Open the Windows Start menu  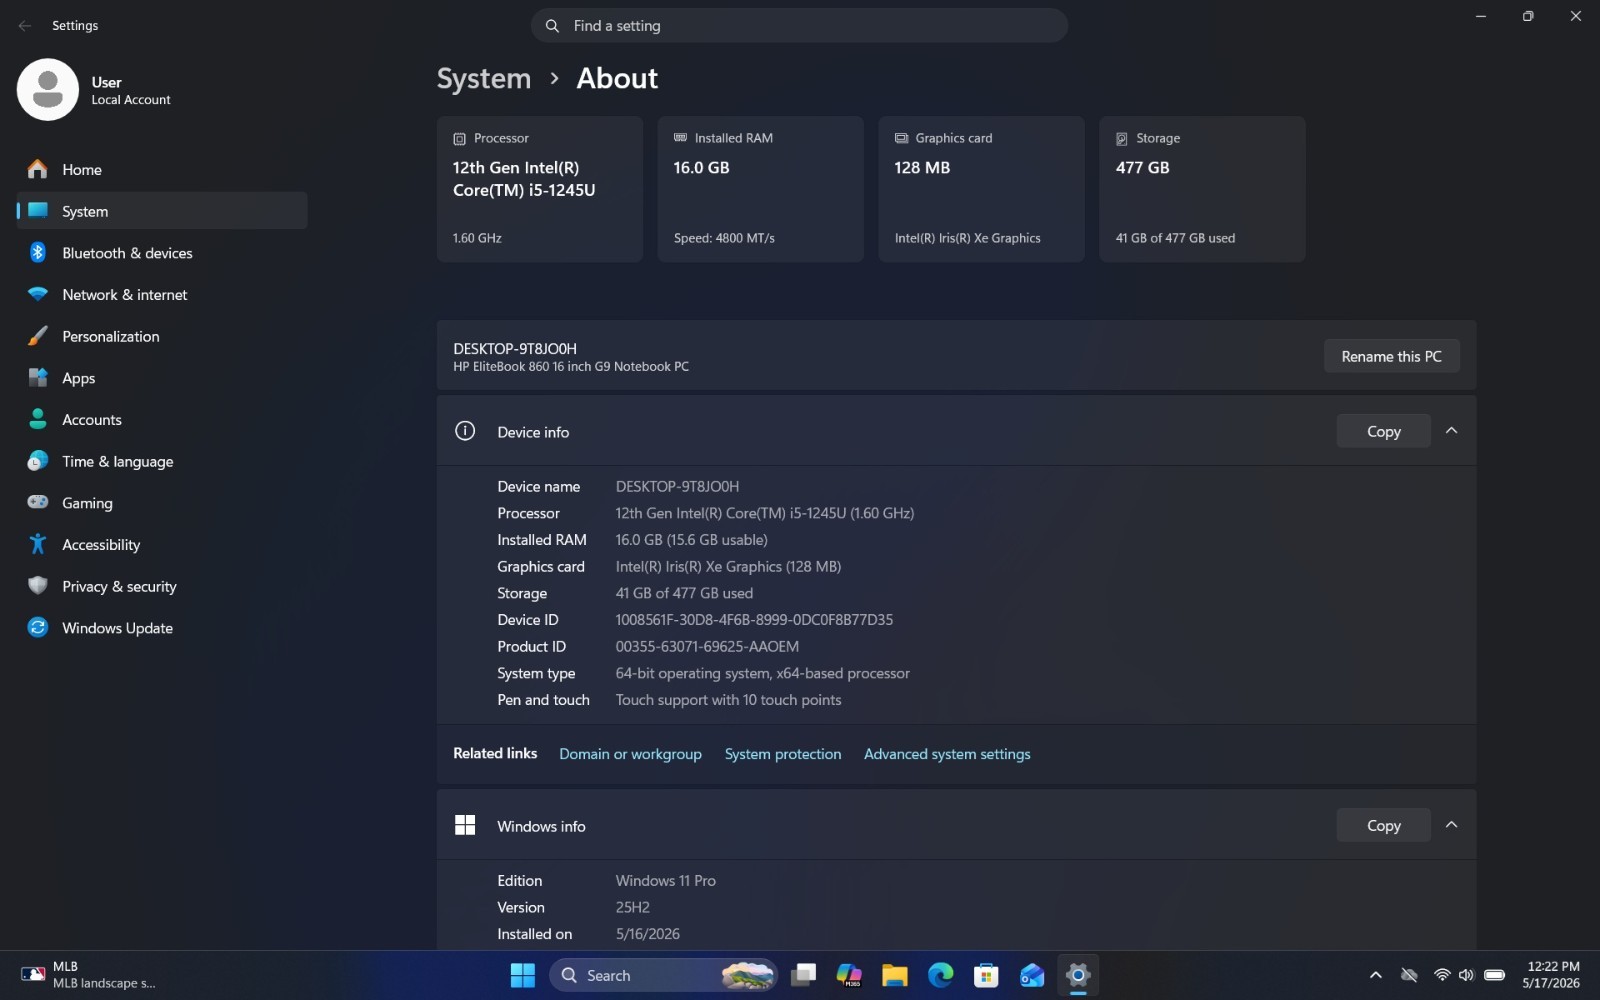523,975
